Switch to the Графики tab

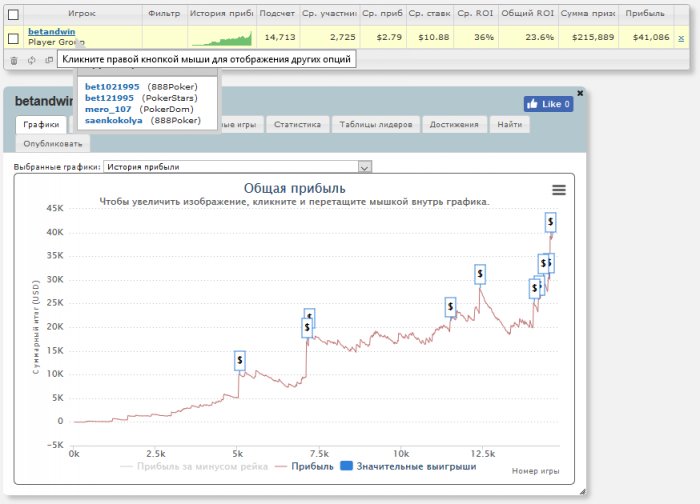point(41,125)
